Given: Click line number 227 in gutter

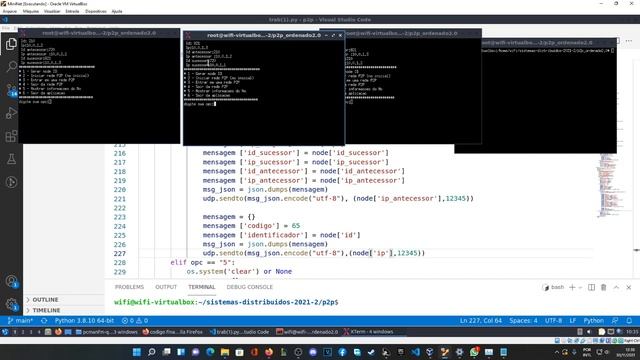Looking at the screenshot, I should click(x=120, y=253).
